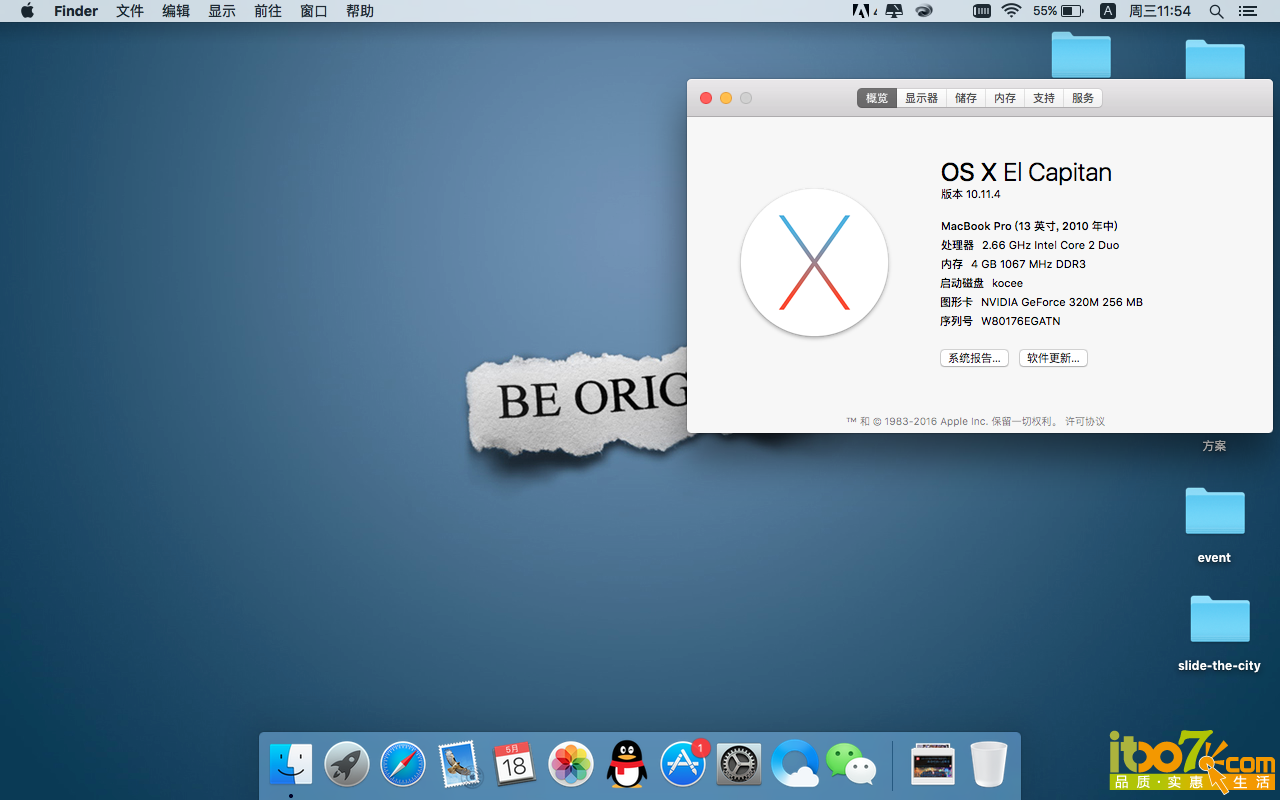
Task: Open display mirroring menu bar icon
Action: point(894,11)
